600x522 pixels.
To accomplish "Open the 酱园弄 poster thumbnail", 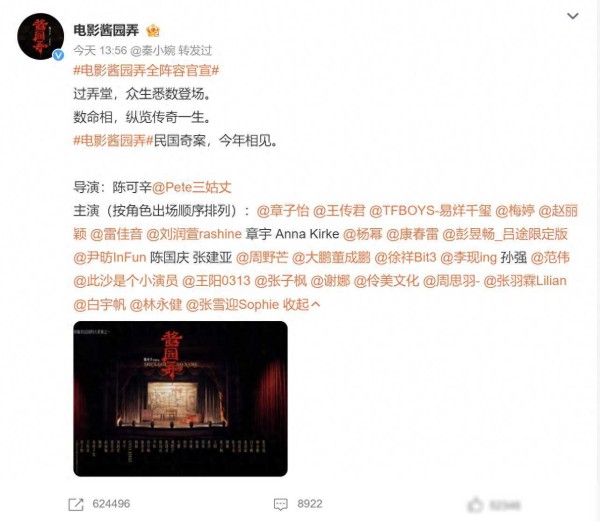I will (180, 399).
